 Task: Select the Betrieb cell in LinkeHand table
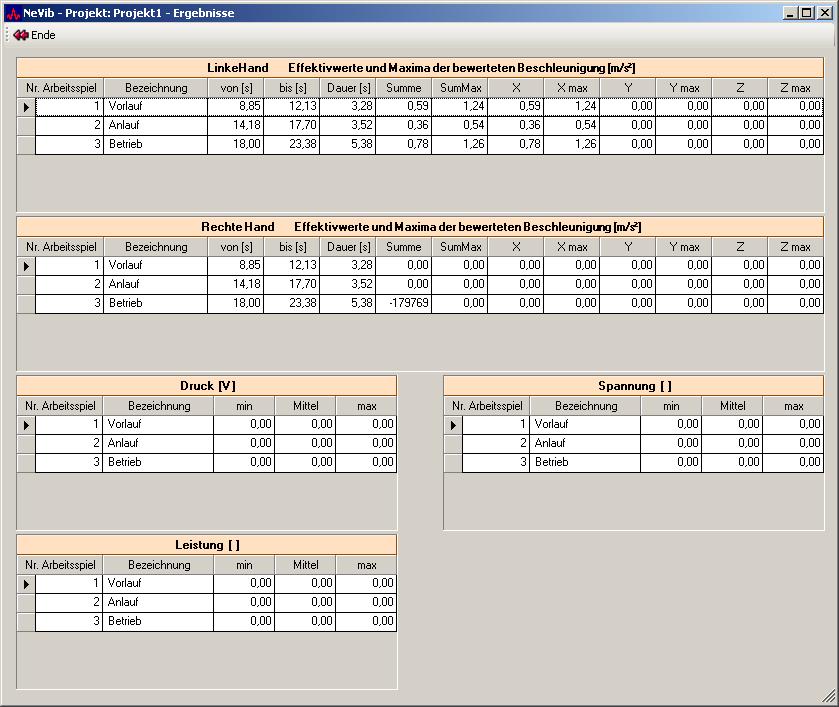[x=155, y=144]
